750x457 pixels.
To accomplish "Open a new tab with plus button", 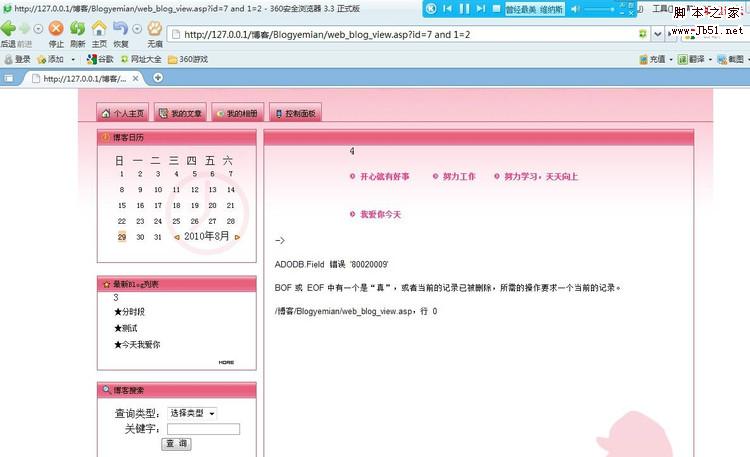I will click(158, 78).
